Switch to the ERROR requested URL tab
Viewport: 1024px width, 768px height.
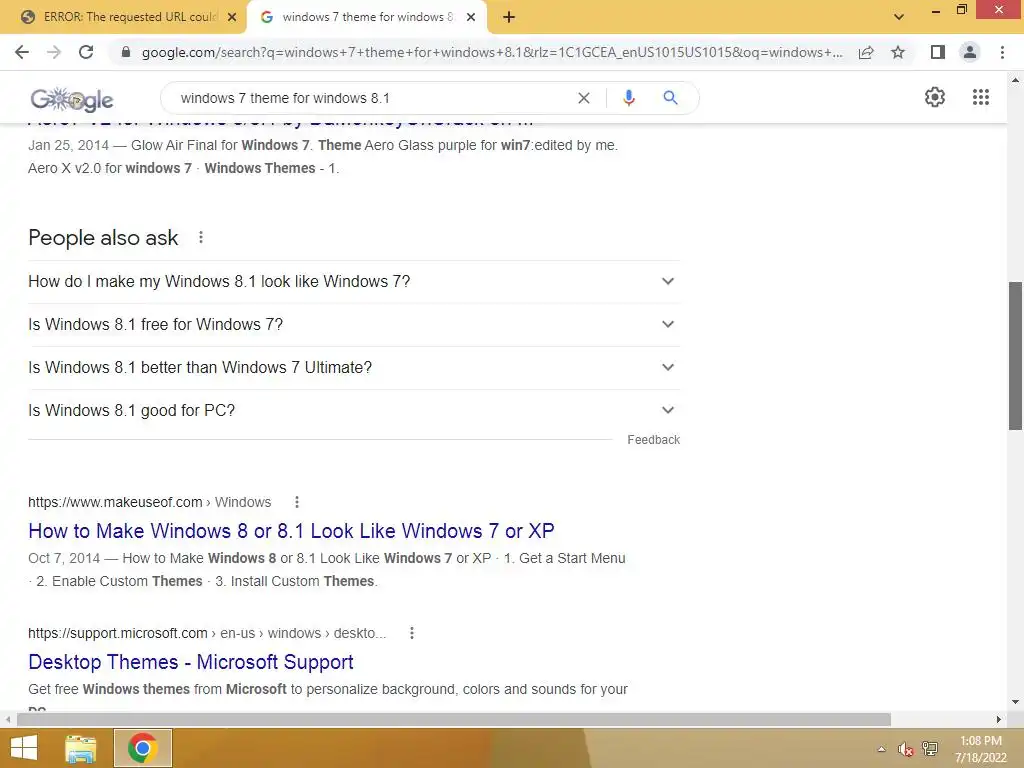click(124, 18)
